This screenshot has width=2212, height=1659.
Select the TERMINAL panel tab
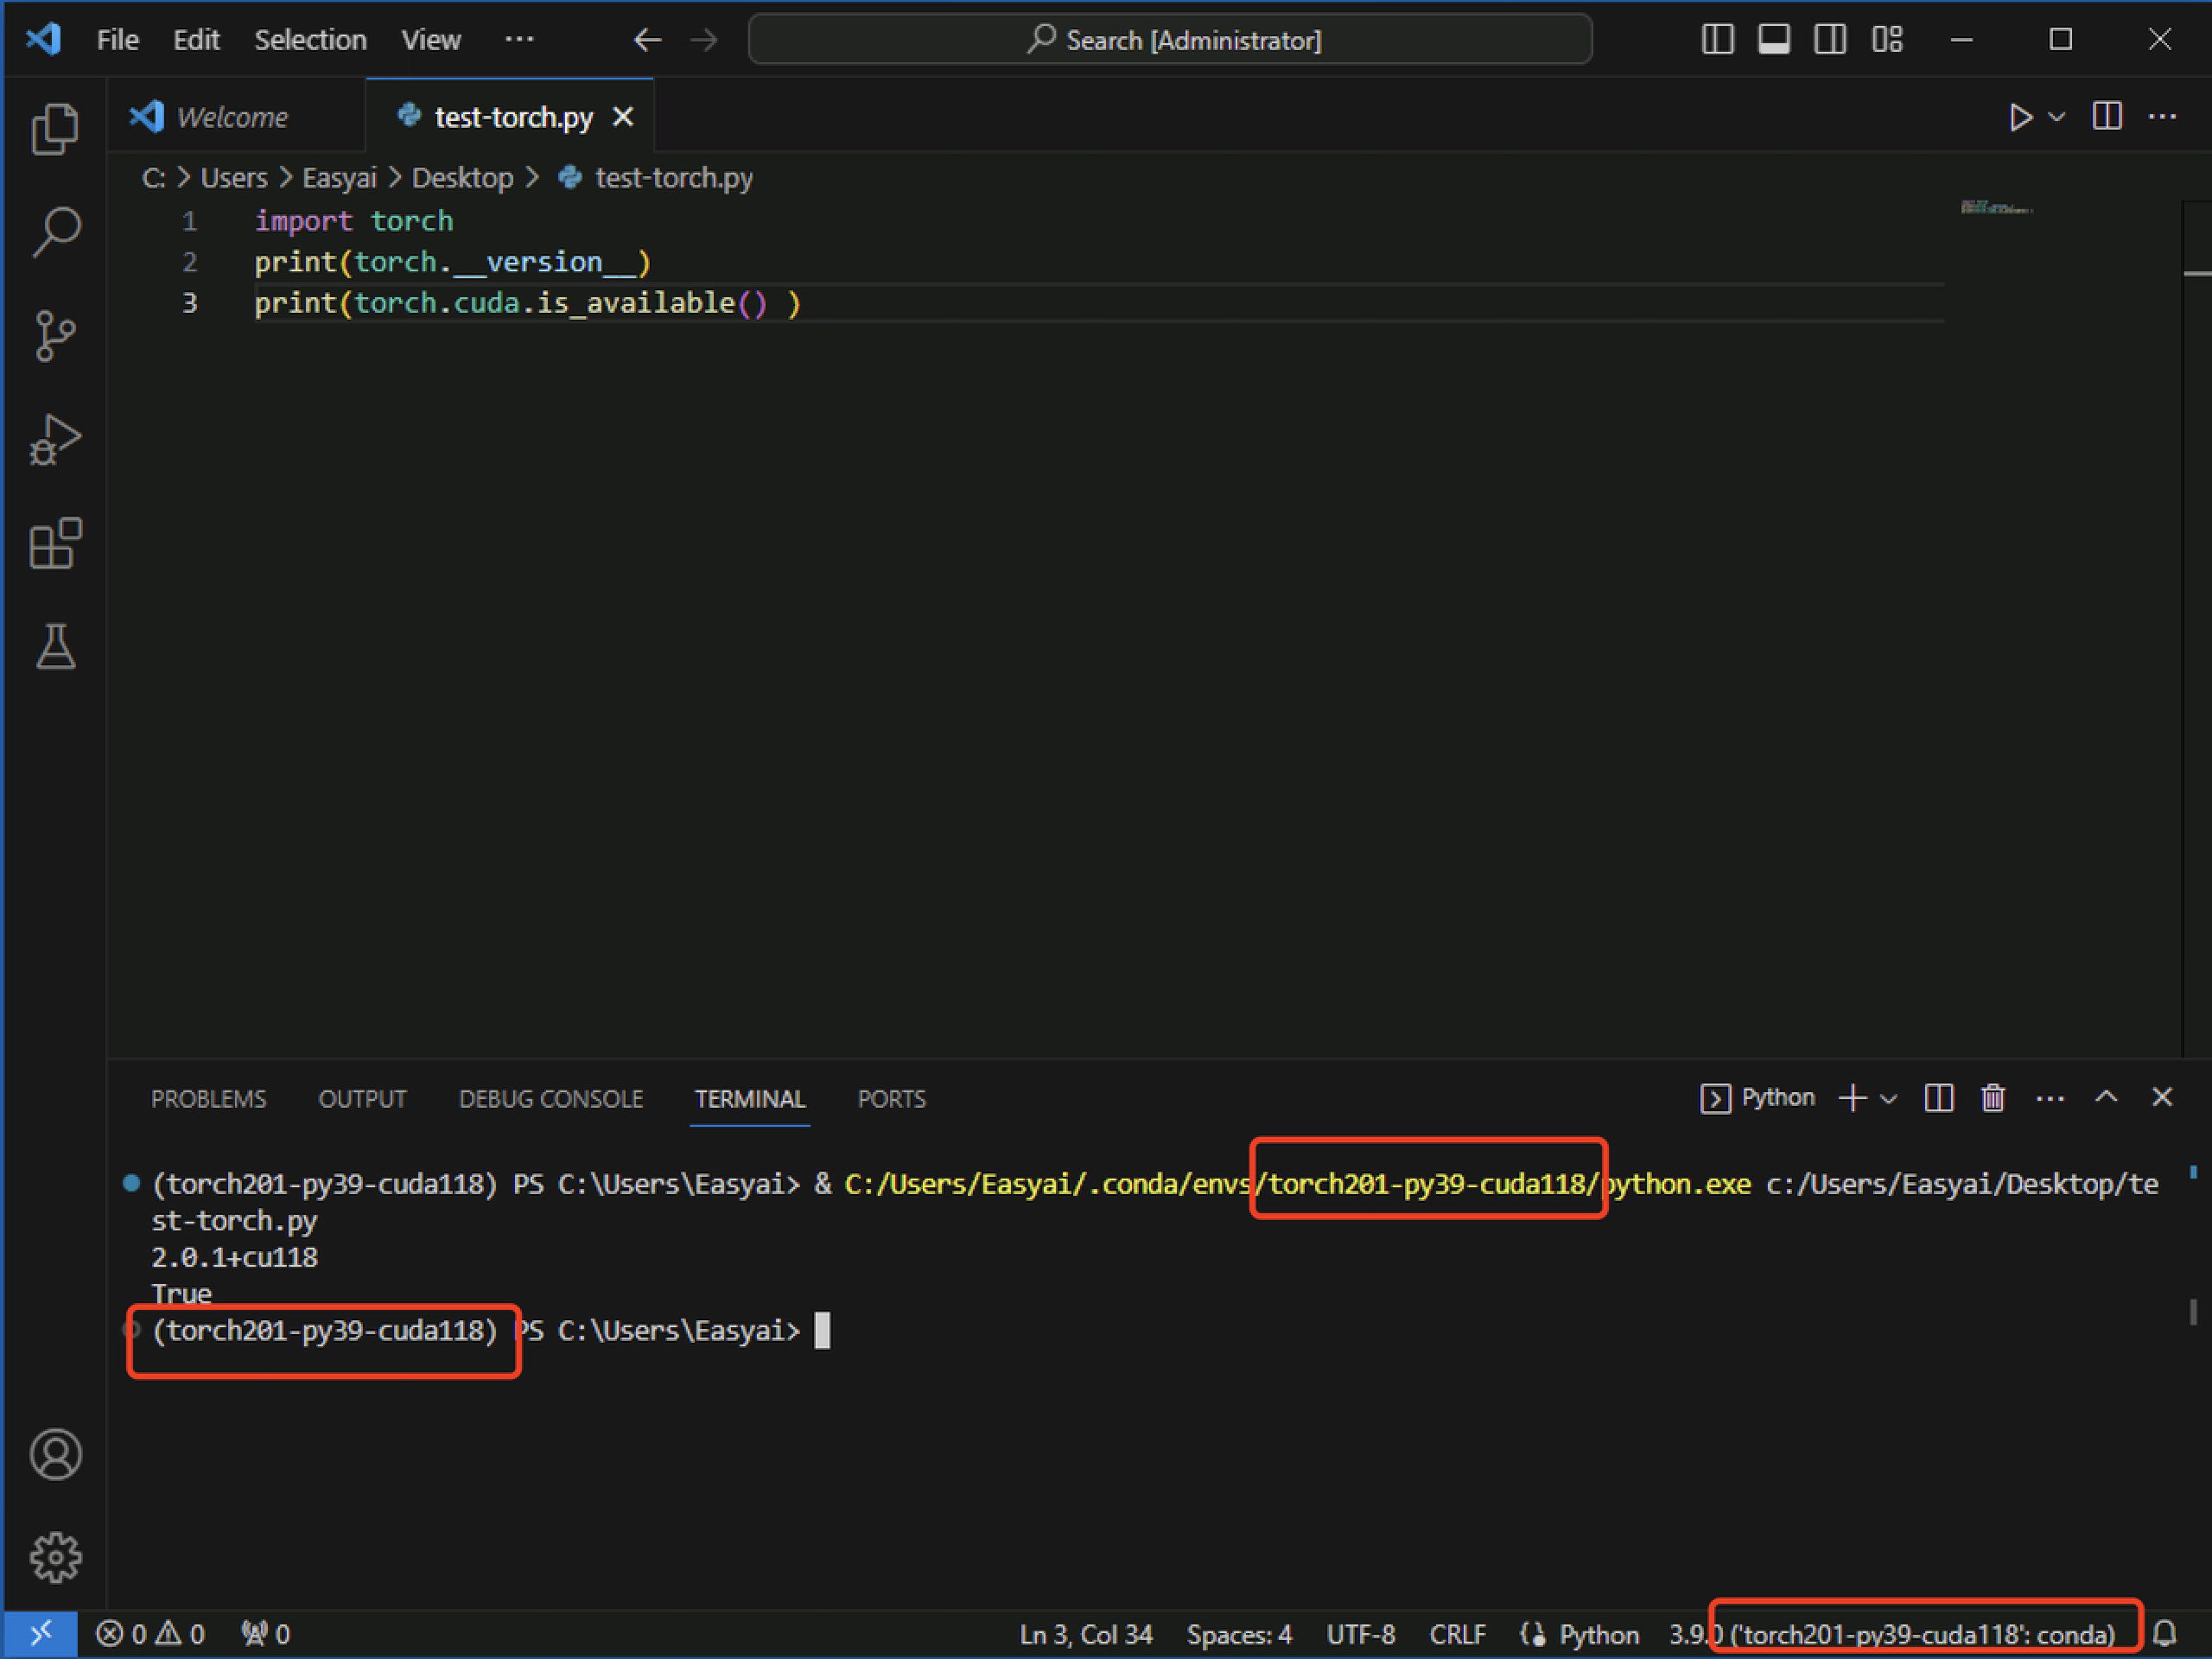[x=750, y=1099]
